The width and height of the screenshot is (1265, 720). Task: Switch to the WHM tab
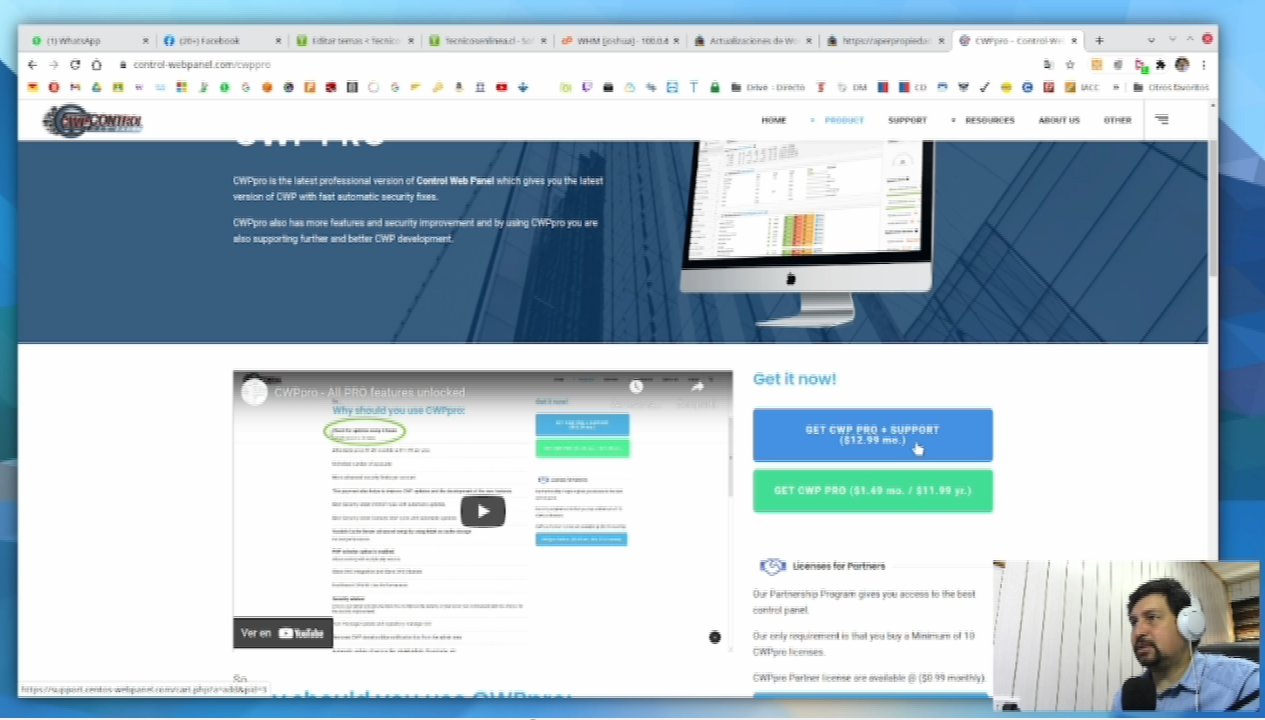point(619,41)
